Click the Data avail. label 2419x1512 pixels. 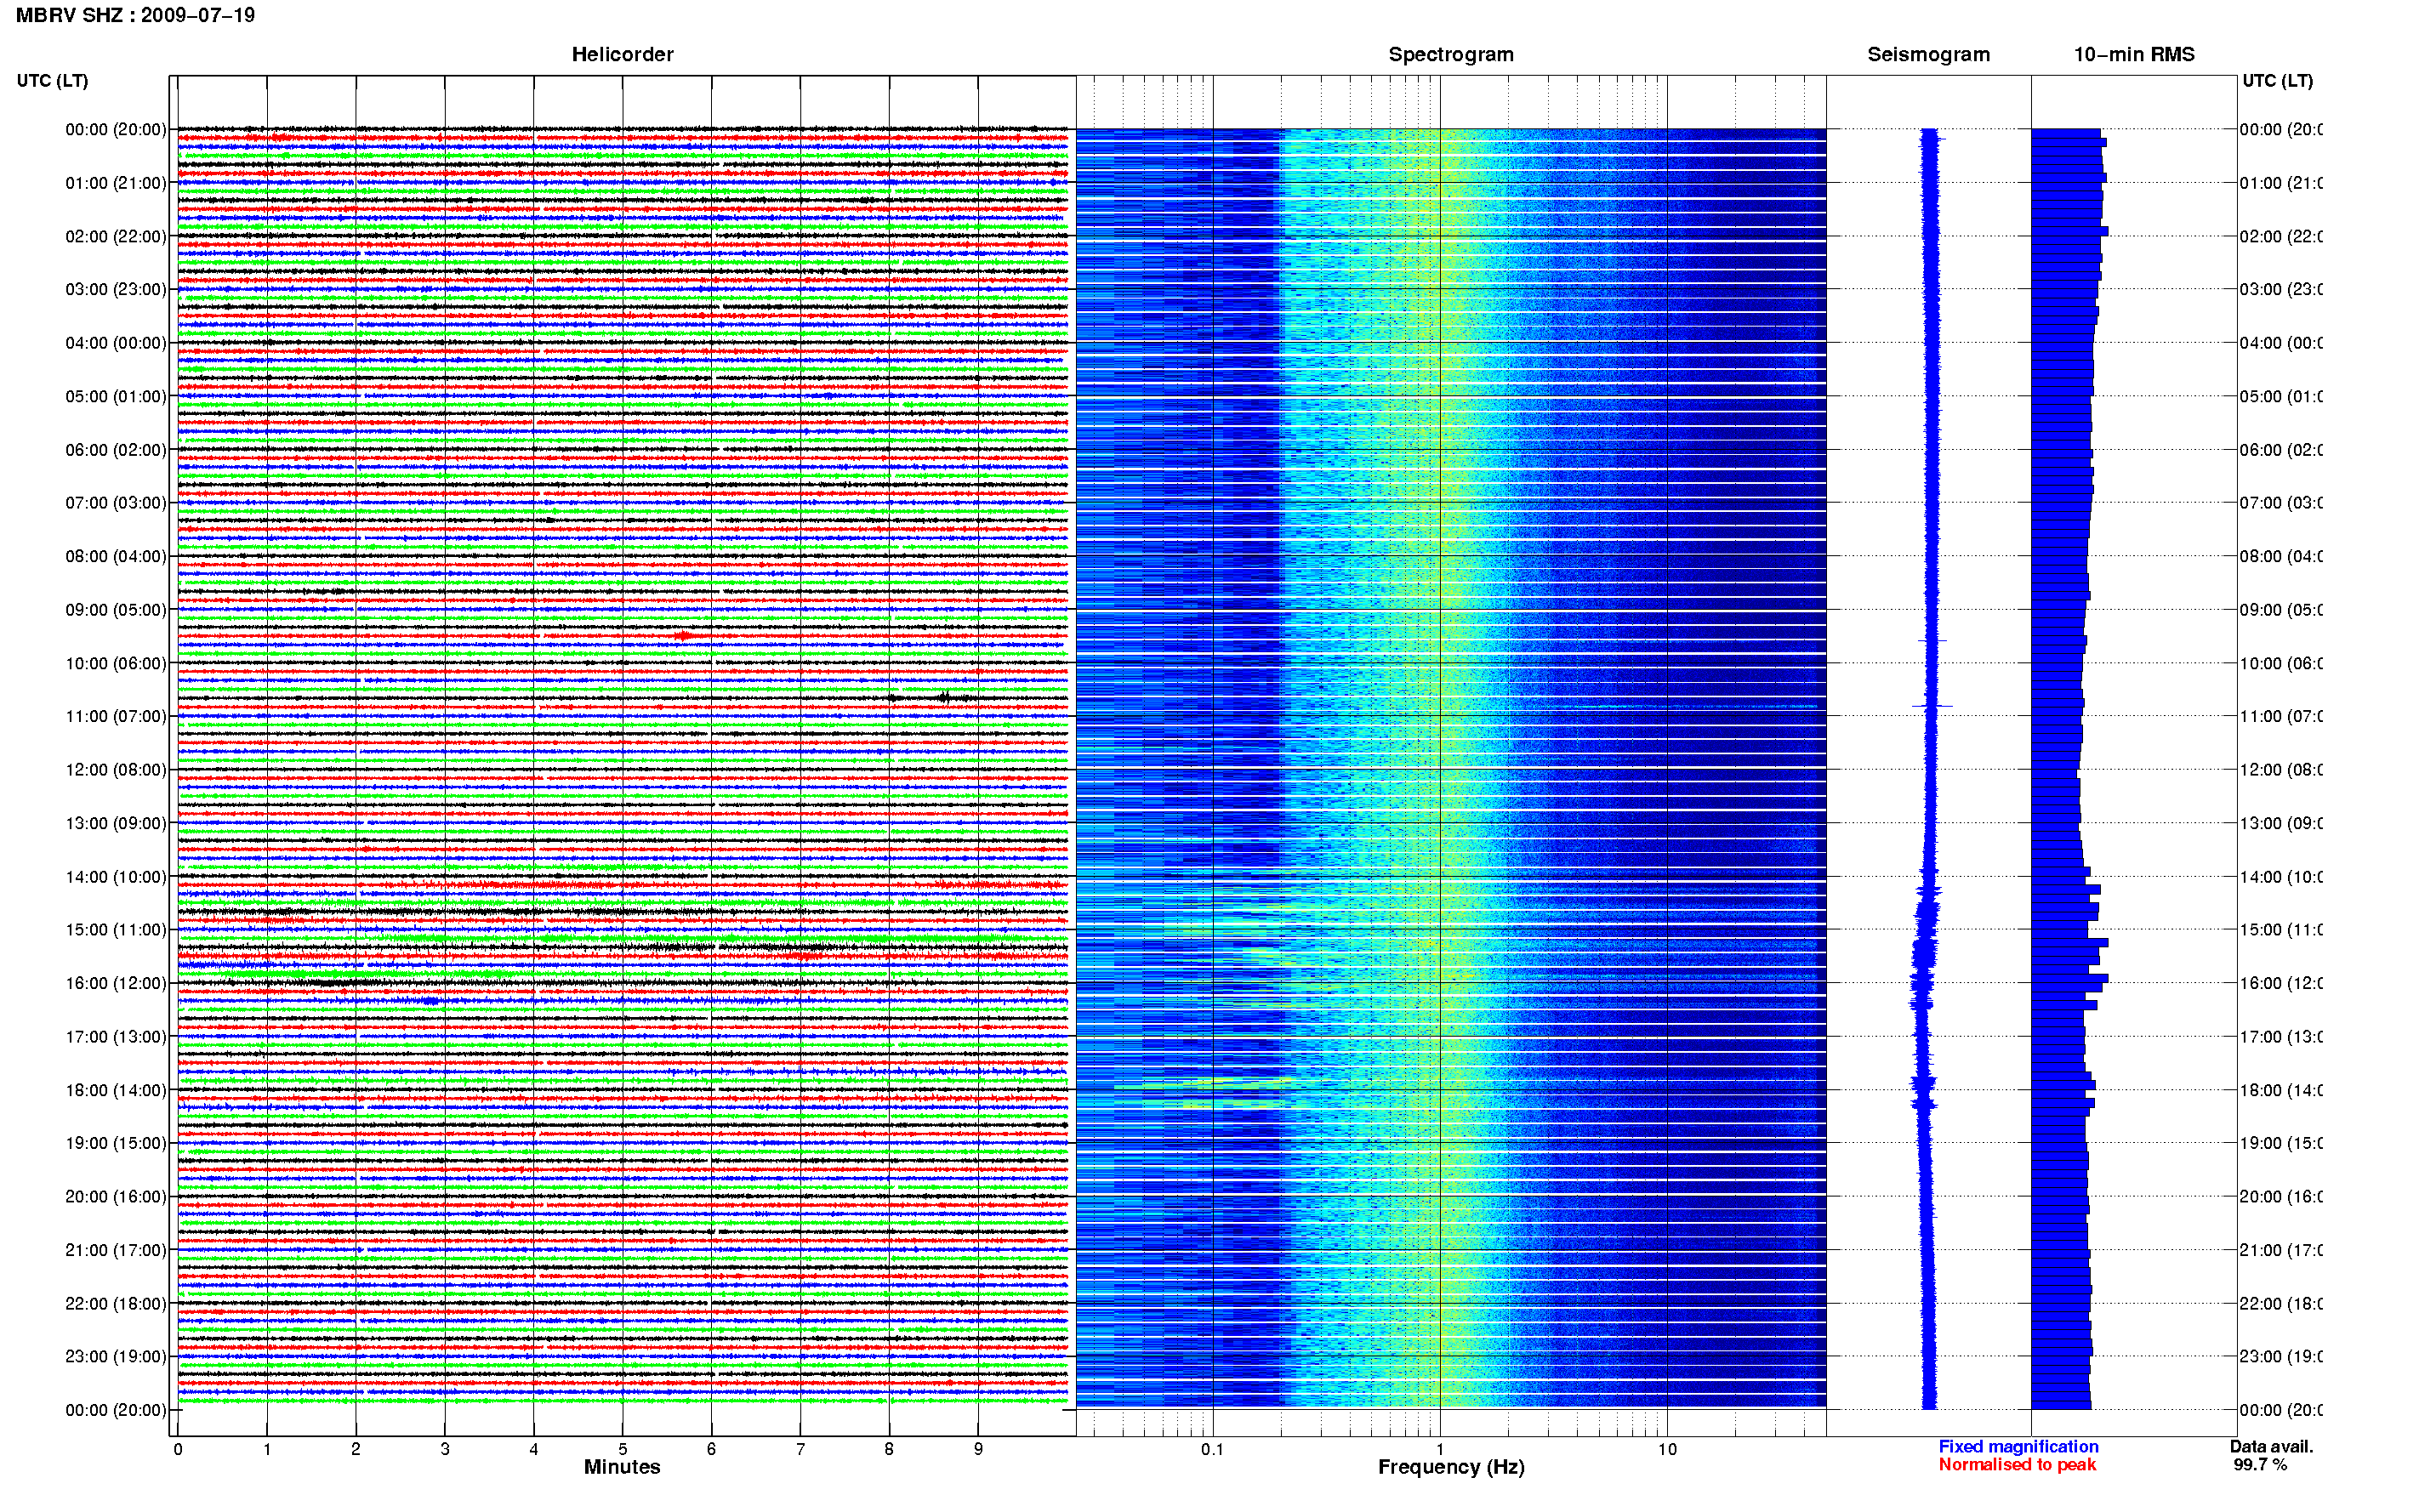2271,1446
